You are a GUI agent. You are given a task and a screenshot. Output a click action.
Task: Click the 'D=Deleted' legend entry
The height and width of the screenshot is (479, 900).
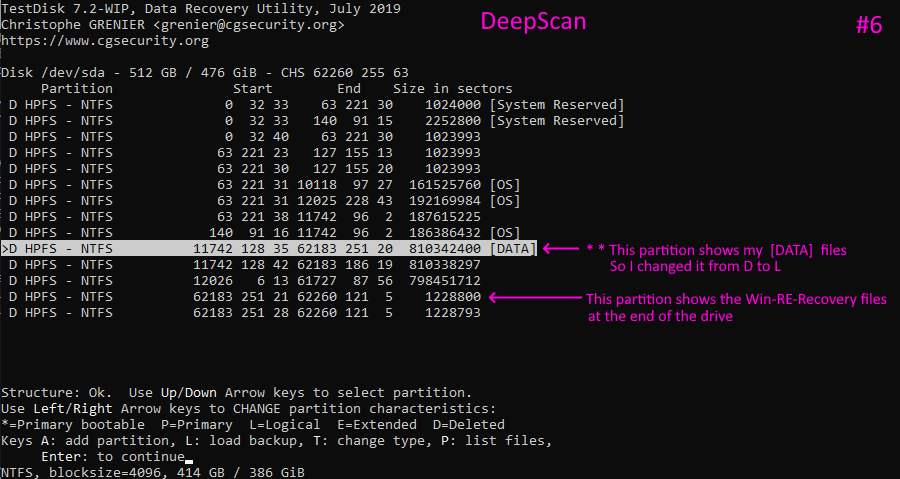(x=469, y=425)
